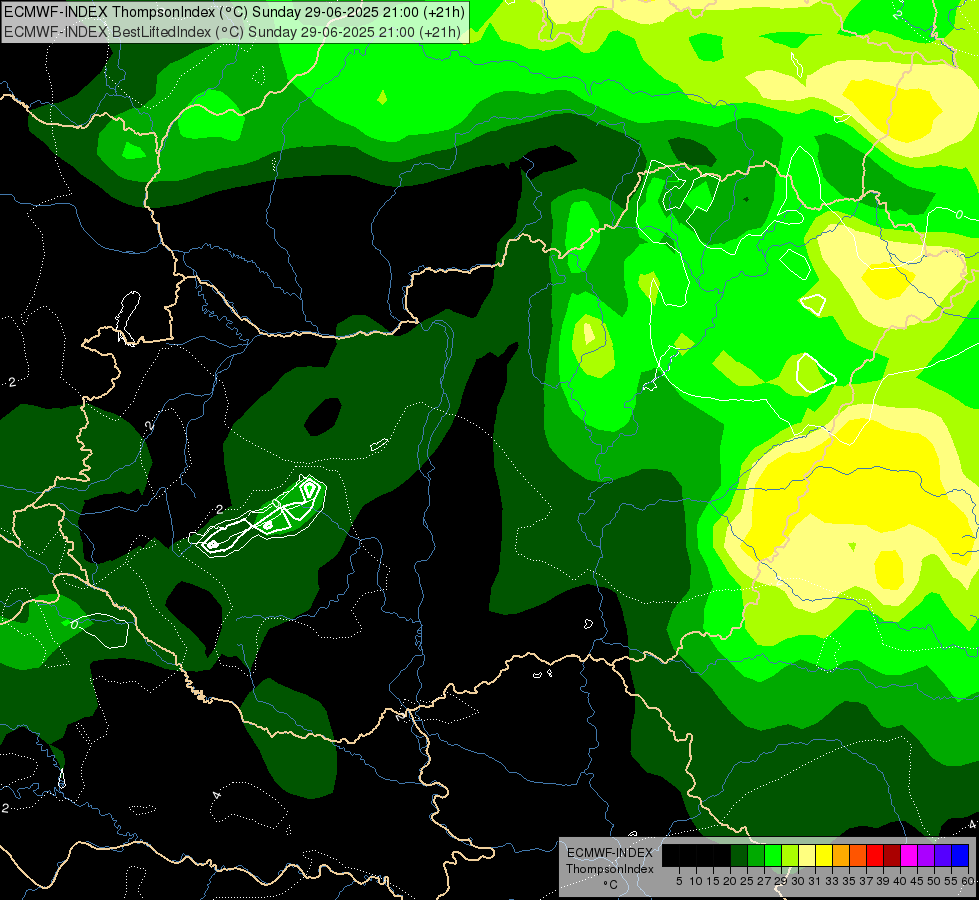Click the ECMWF-INDEX label in the legend box
The height and width of the screenshot is (900, 979).
tap(610, 853)
